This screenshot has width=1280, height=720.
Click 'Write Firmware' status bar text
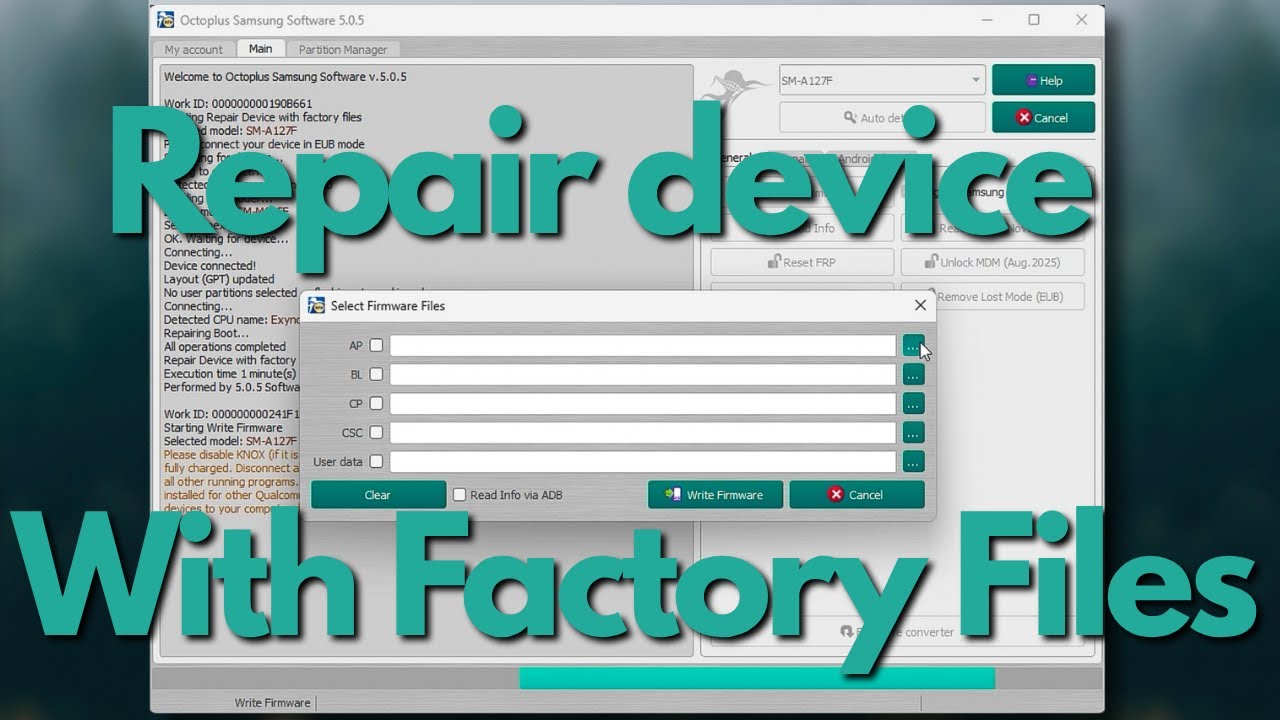(272, 703)
